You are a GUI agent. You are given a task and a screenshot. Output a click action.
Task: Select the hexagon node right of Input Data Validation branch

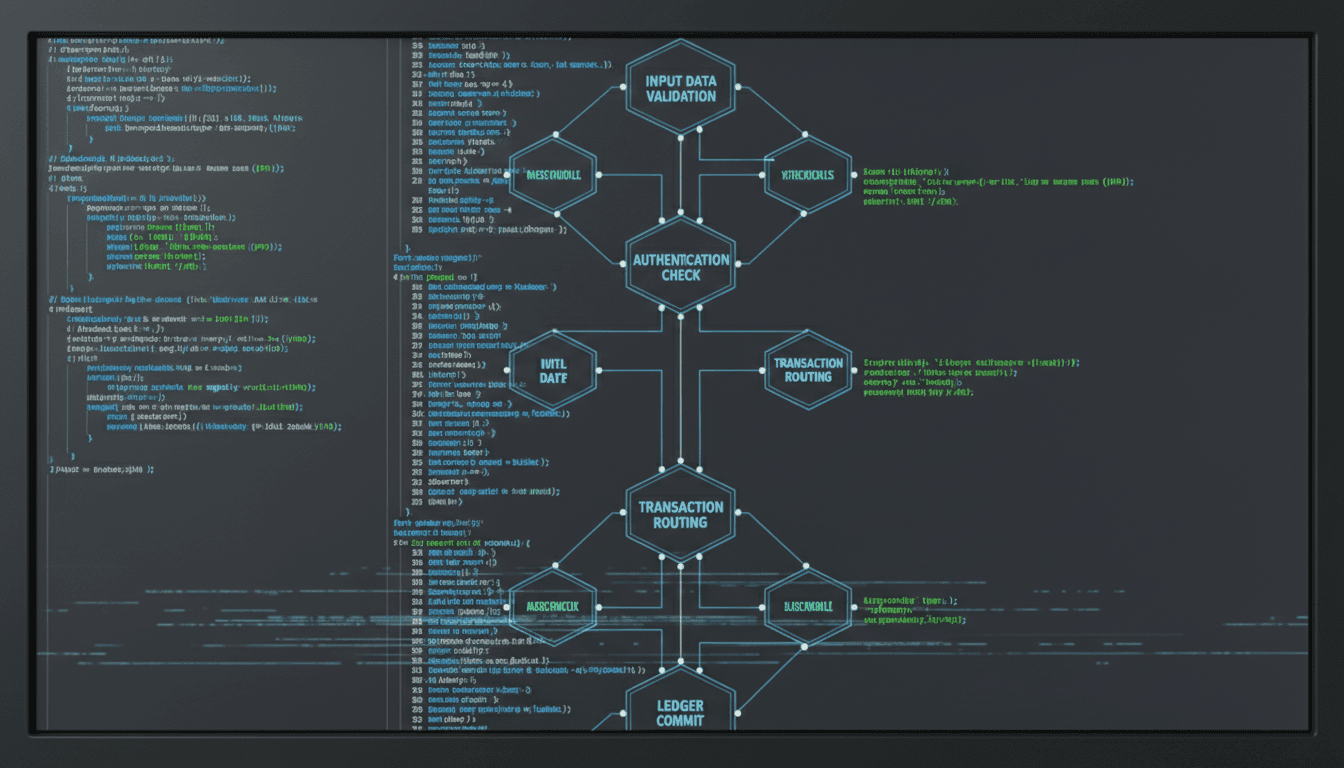tap(808, 175)
